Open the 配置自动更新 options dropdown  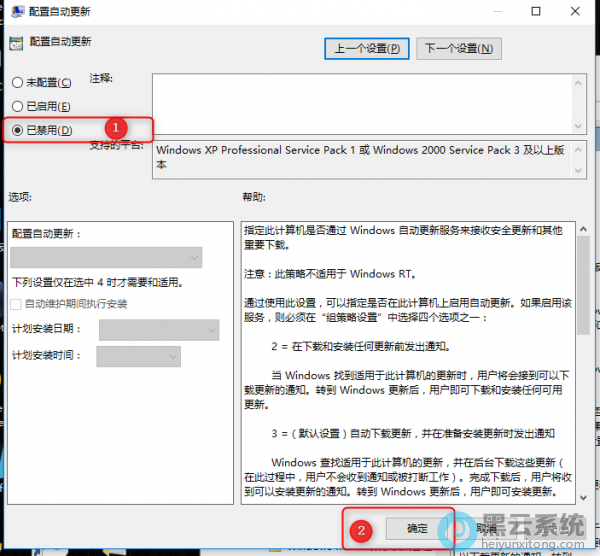point(106,258)
